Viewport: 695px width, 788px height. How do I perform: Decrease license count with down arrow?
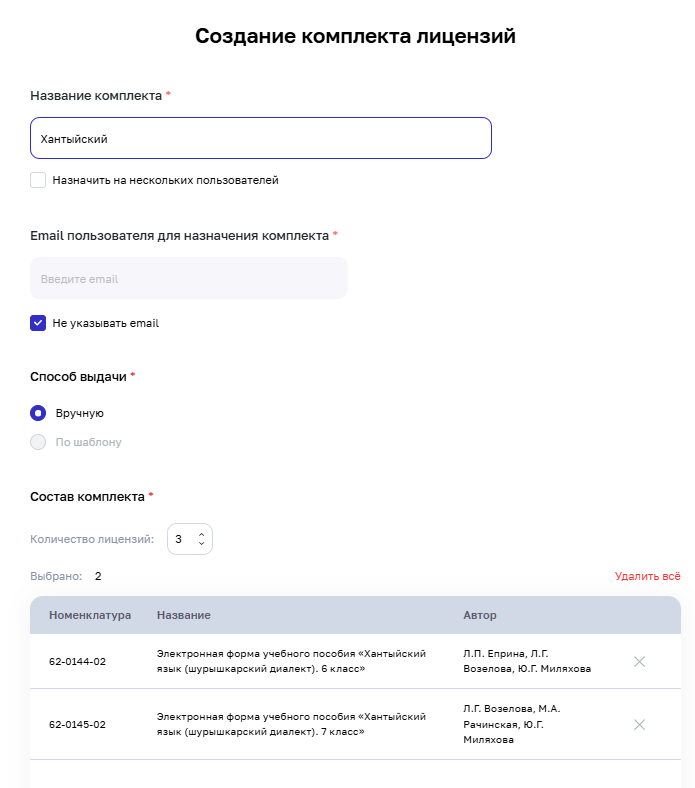[201, 545]
